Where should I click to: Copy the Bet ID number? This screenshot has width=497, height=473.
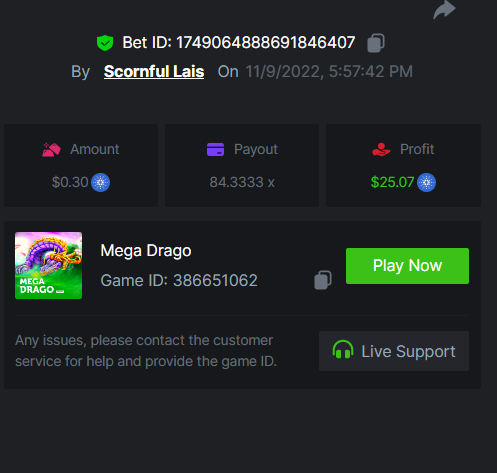click(376, 43)
